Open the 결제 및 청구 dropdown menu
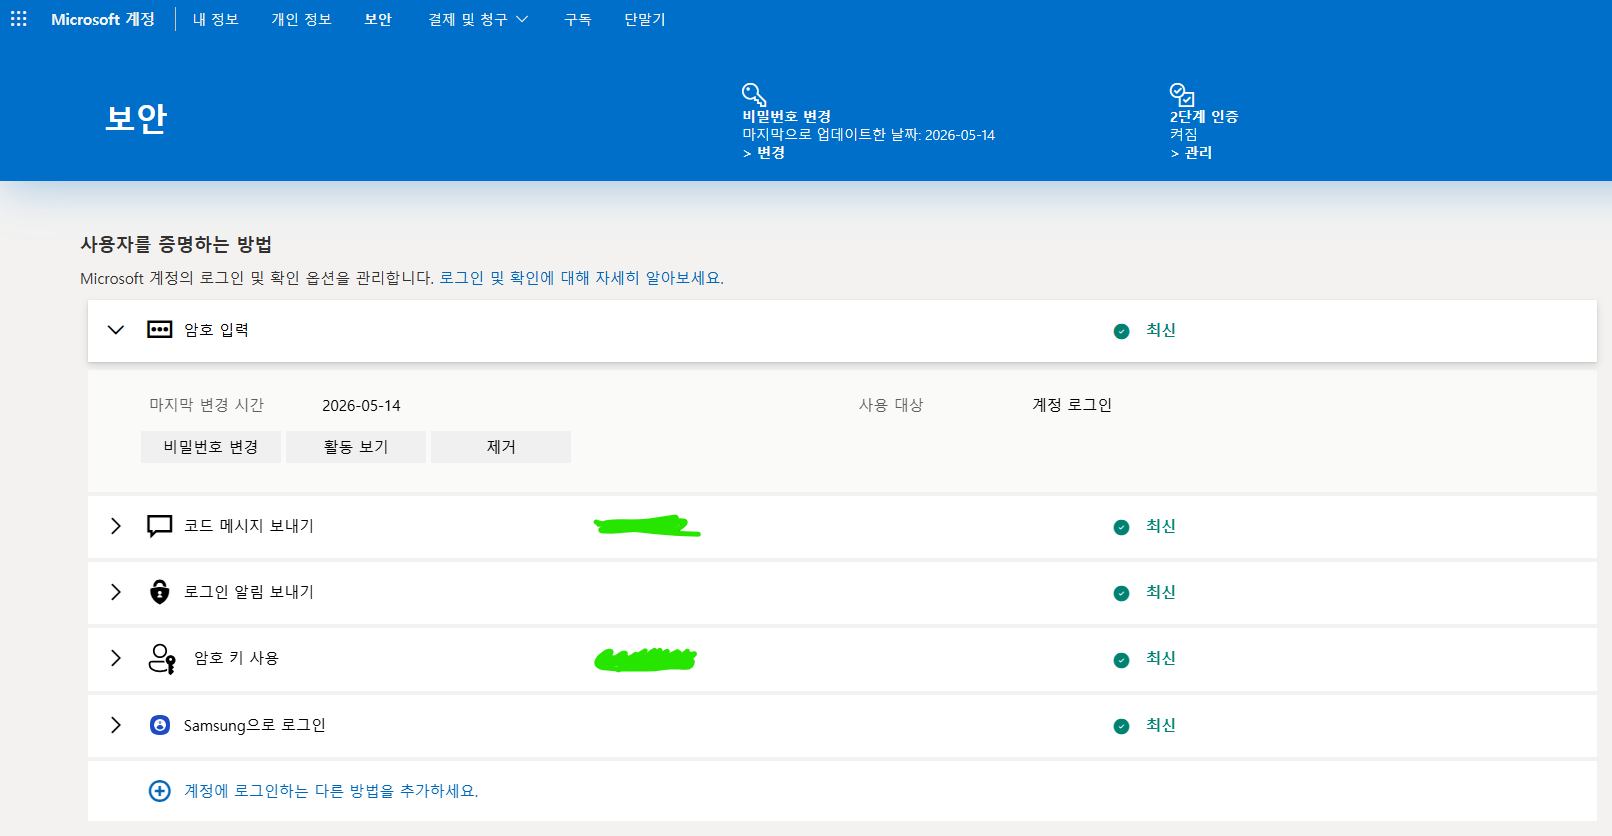This screenshot has width=1612, height=836. pos(478,19)
